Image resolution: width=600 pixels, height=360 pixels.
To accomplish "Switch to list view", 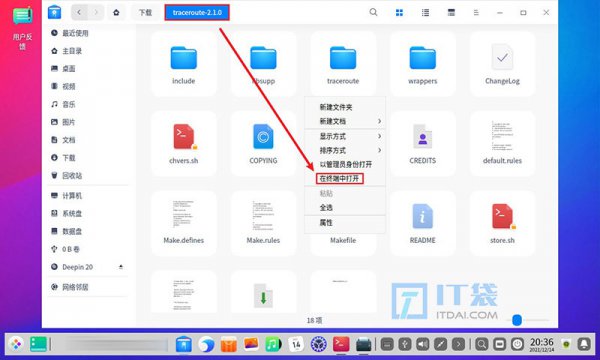I will tap(425, 13).
